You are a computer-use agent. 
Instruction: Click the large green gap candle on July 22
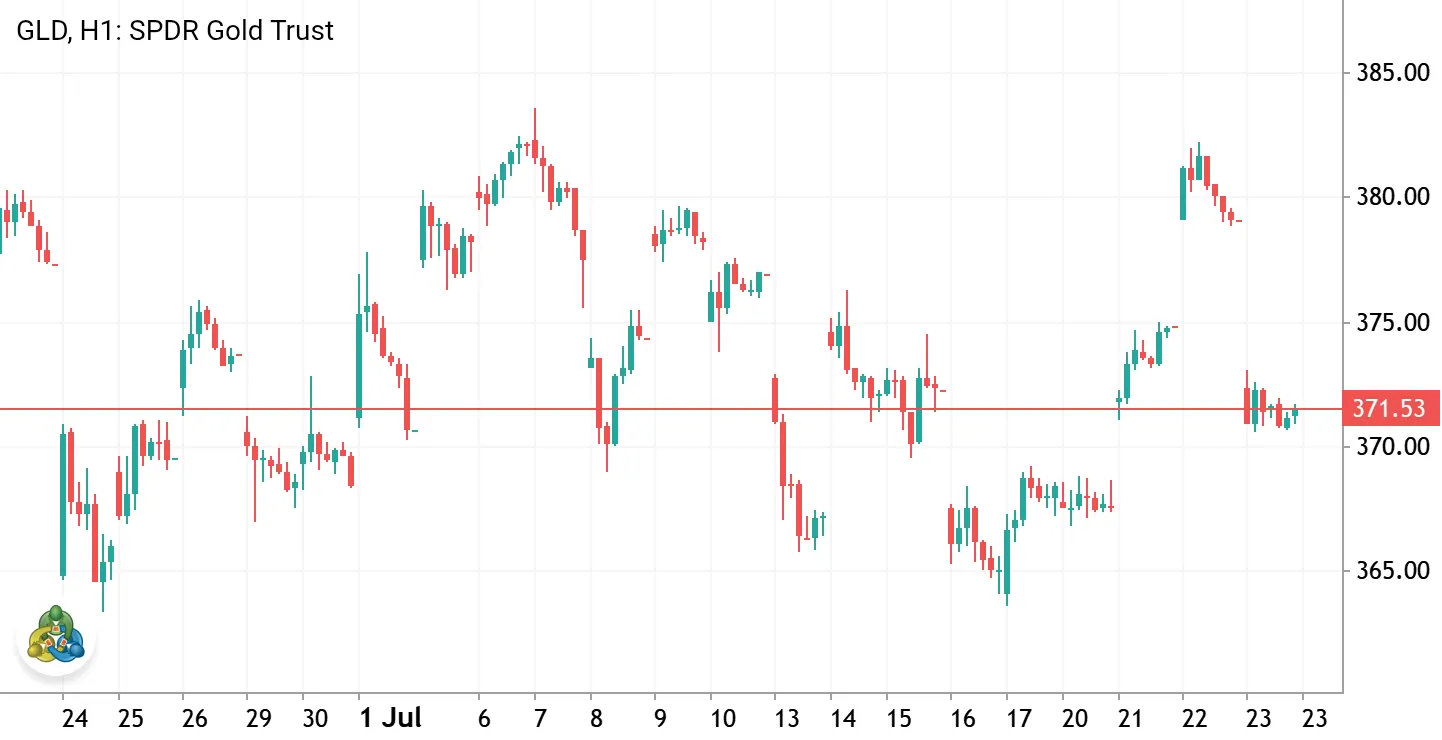tap(1183, 193)
